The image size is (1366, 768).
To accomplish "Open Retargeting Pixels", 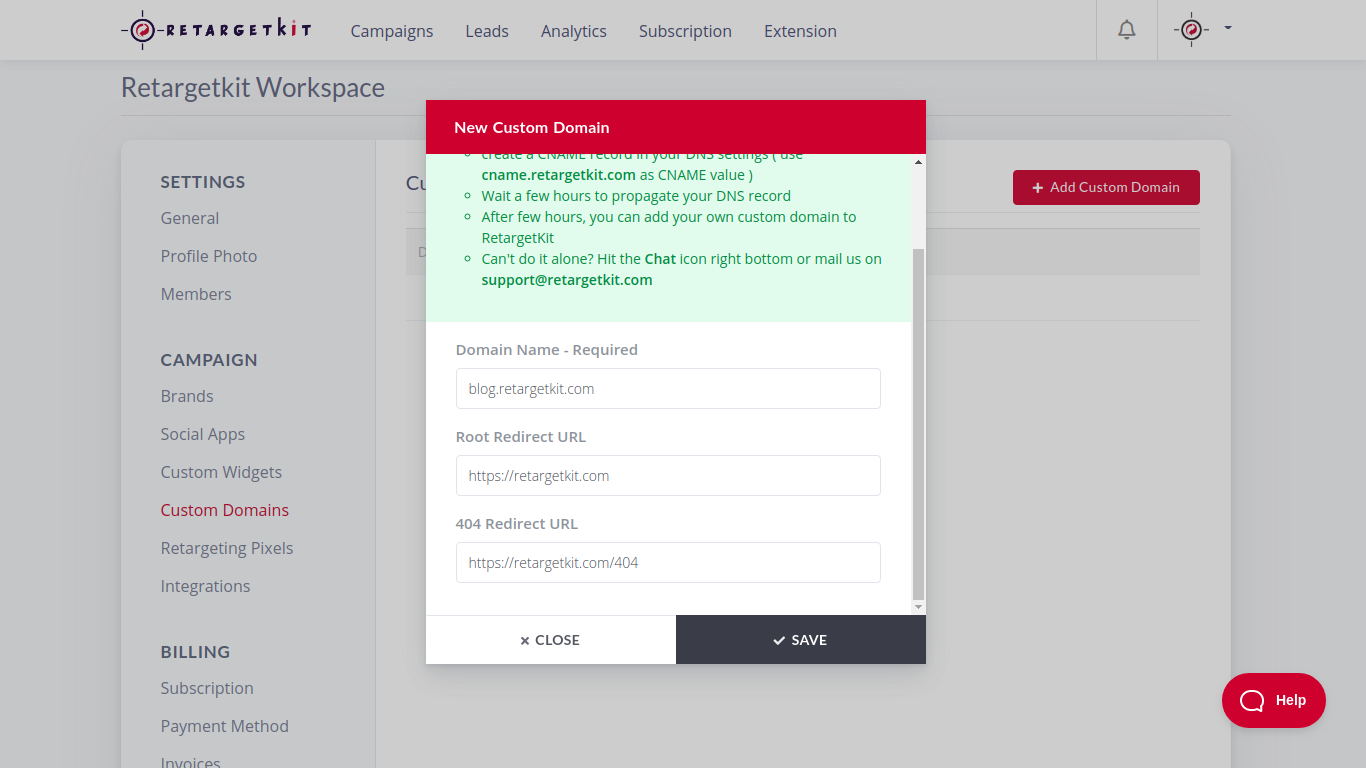I will [x=227, y=548].
